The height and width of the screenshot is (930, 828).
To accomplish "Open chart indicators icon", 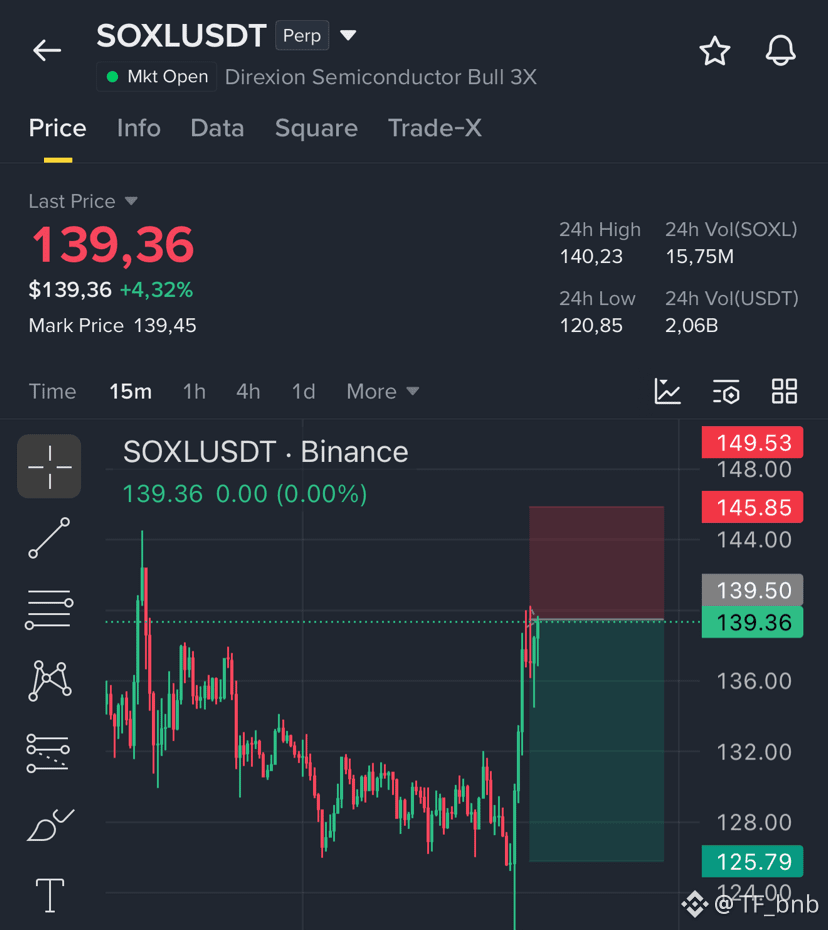I will 667,391.
